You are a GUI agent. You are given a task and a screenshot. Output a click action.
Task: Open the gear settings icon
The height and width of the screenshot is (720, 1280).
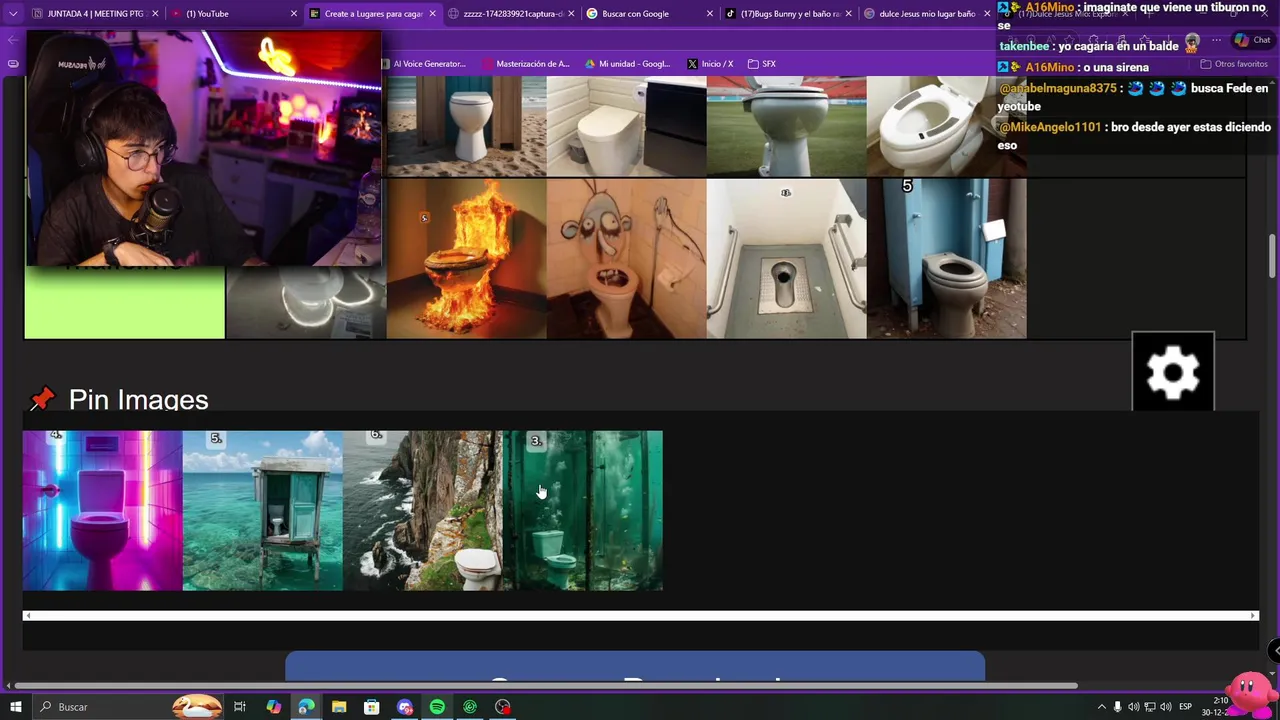coord(1173,372)
